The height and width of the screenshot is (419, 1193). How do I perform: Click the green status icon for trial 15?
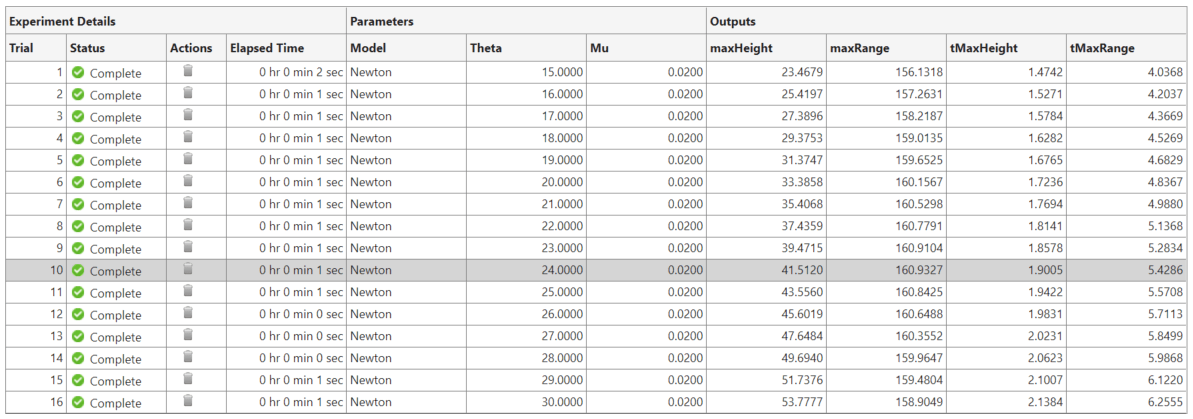77,381
